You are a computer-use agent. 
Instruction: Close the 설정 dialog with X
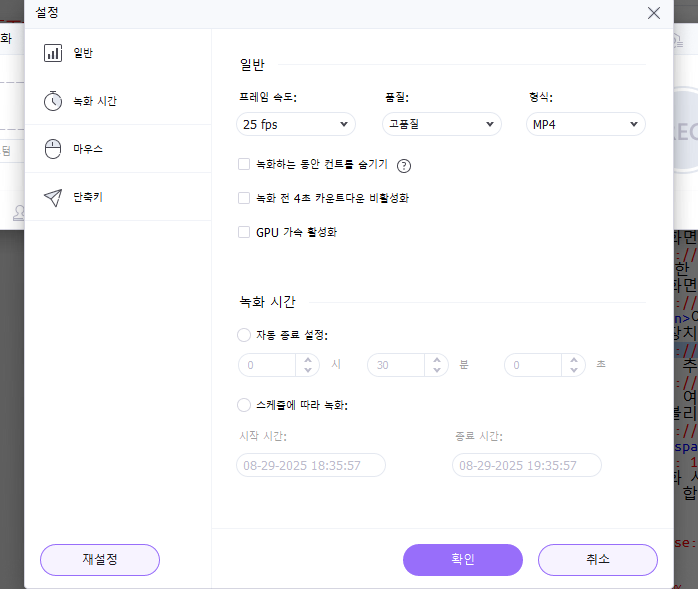click(653, 13)
